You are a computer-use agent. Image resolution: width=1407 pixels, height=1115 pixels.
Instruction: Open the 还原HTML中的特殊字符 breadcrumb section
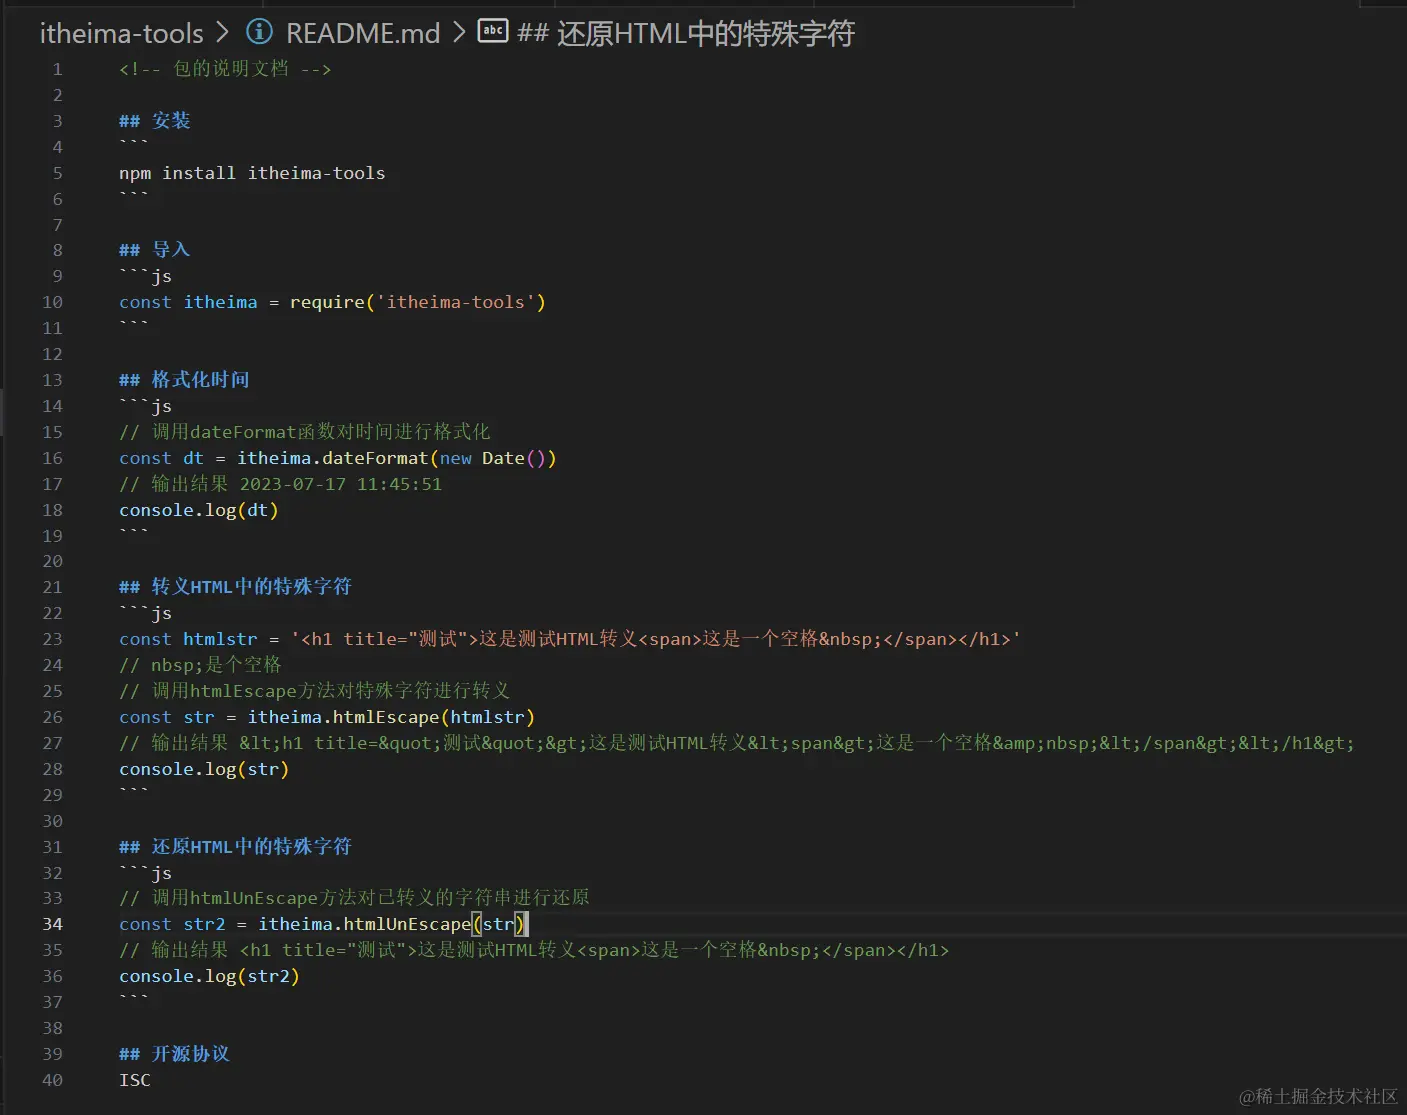coord(686,33)
